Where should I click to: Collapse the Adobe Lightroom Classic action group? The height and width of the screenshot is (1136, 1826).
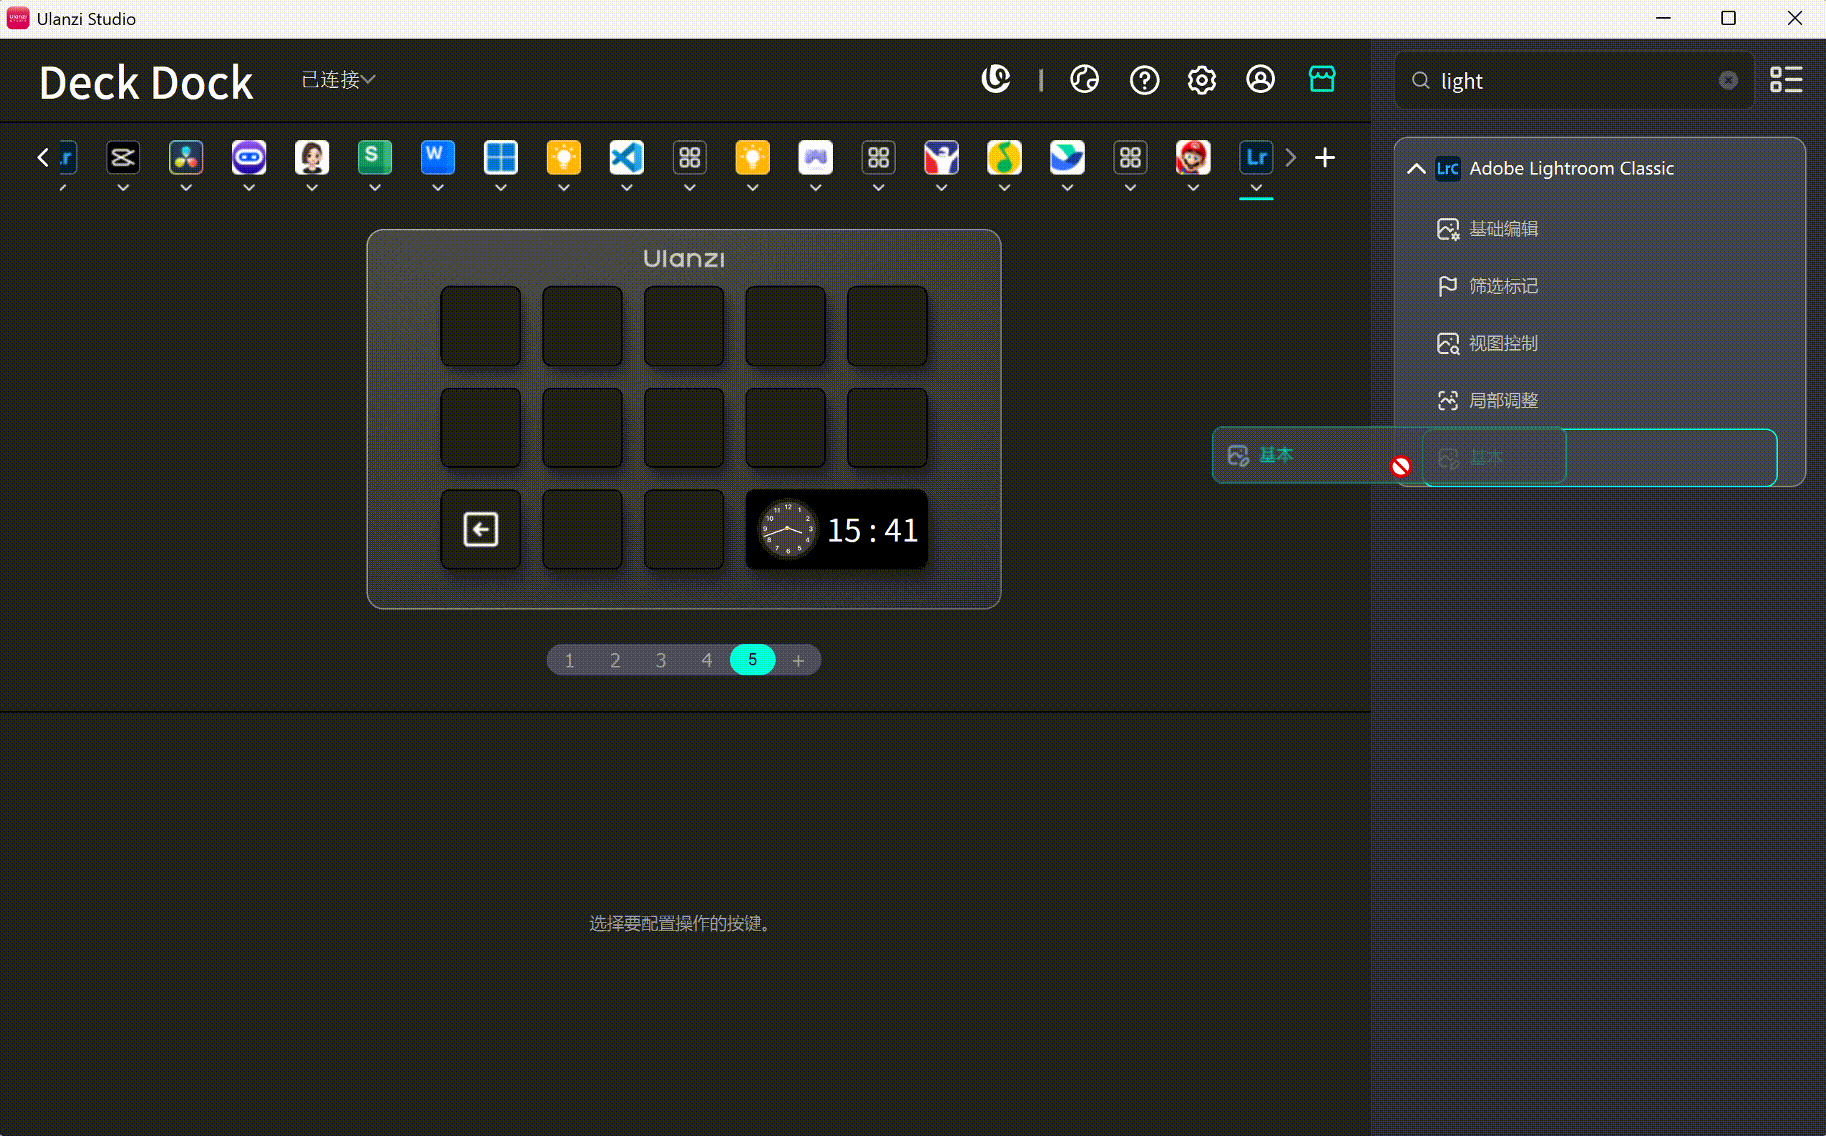coord(1416,168)
